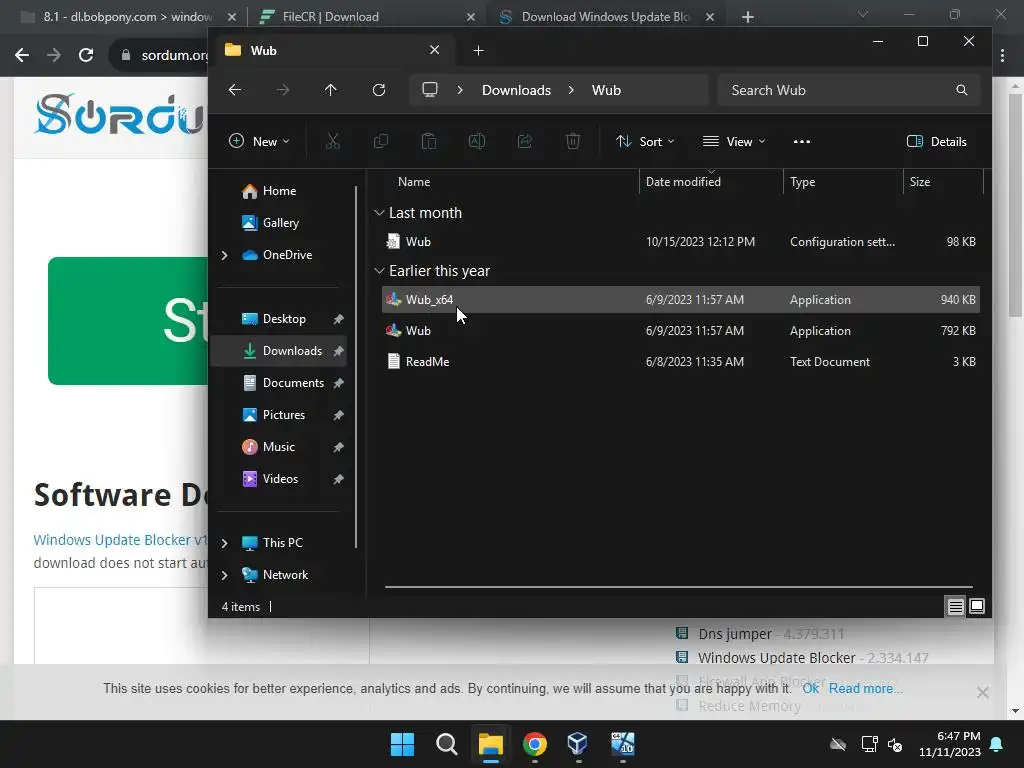Image resolution: width=1024 pixels, height=768 pixels.
Task: Click Chrome's back arrow button
Action: click(22, 55)
